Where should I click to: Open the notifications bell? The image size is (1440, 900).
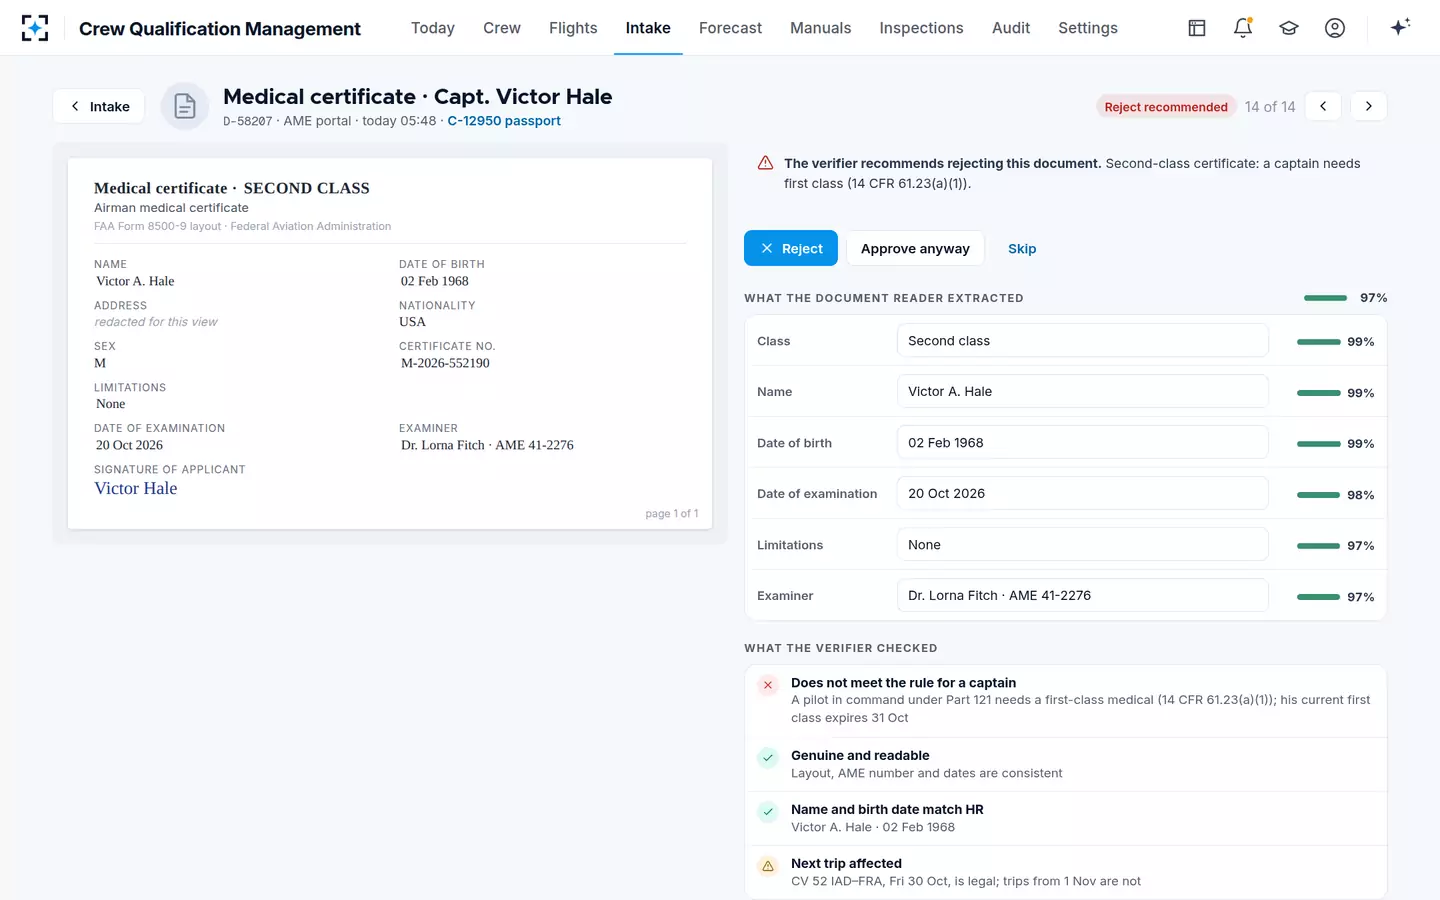[x=1243, y=28]
